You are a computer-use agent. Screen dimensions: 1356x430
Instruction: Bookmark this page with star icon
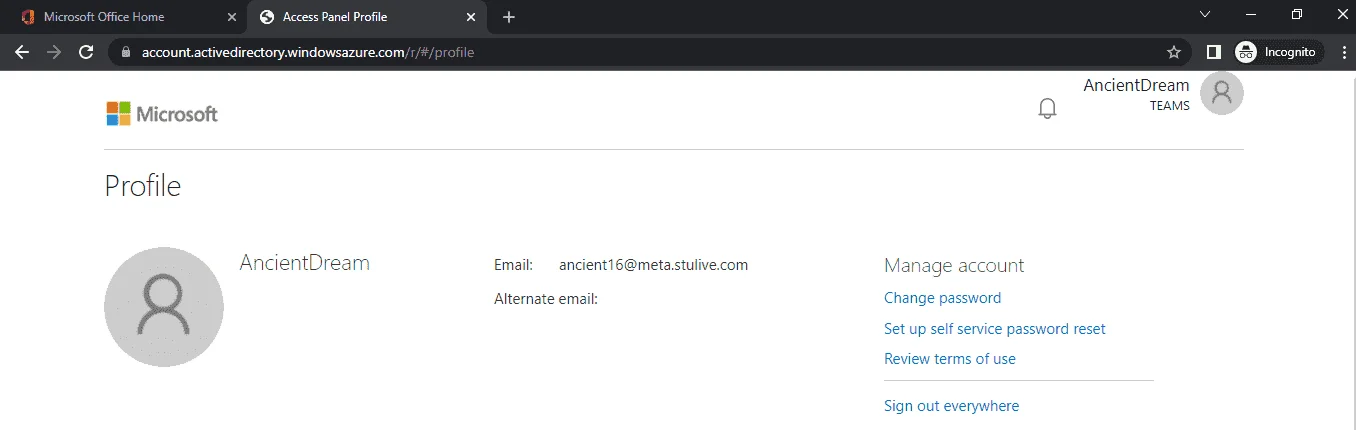[1174, 52]
